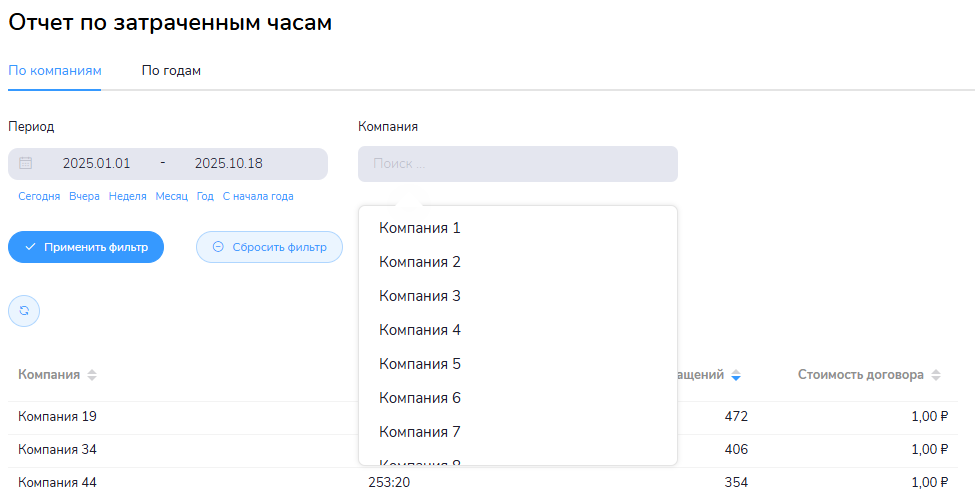Click the start date 2025.01.01 field

96,163
